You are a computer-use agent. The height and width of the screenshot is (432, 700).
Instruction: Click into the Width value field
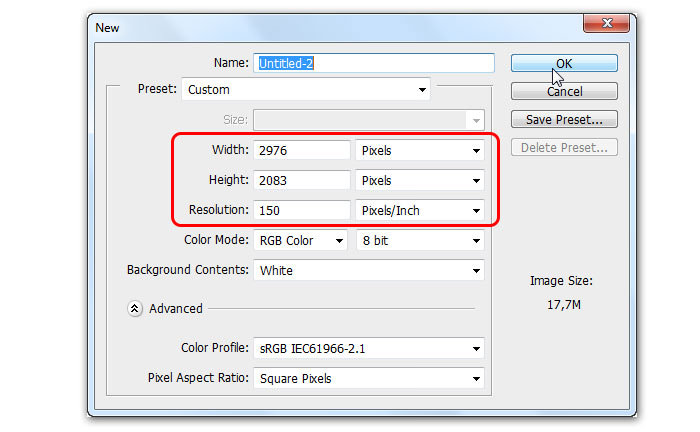302,150
